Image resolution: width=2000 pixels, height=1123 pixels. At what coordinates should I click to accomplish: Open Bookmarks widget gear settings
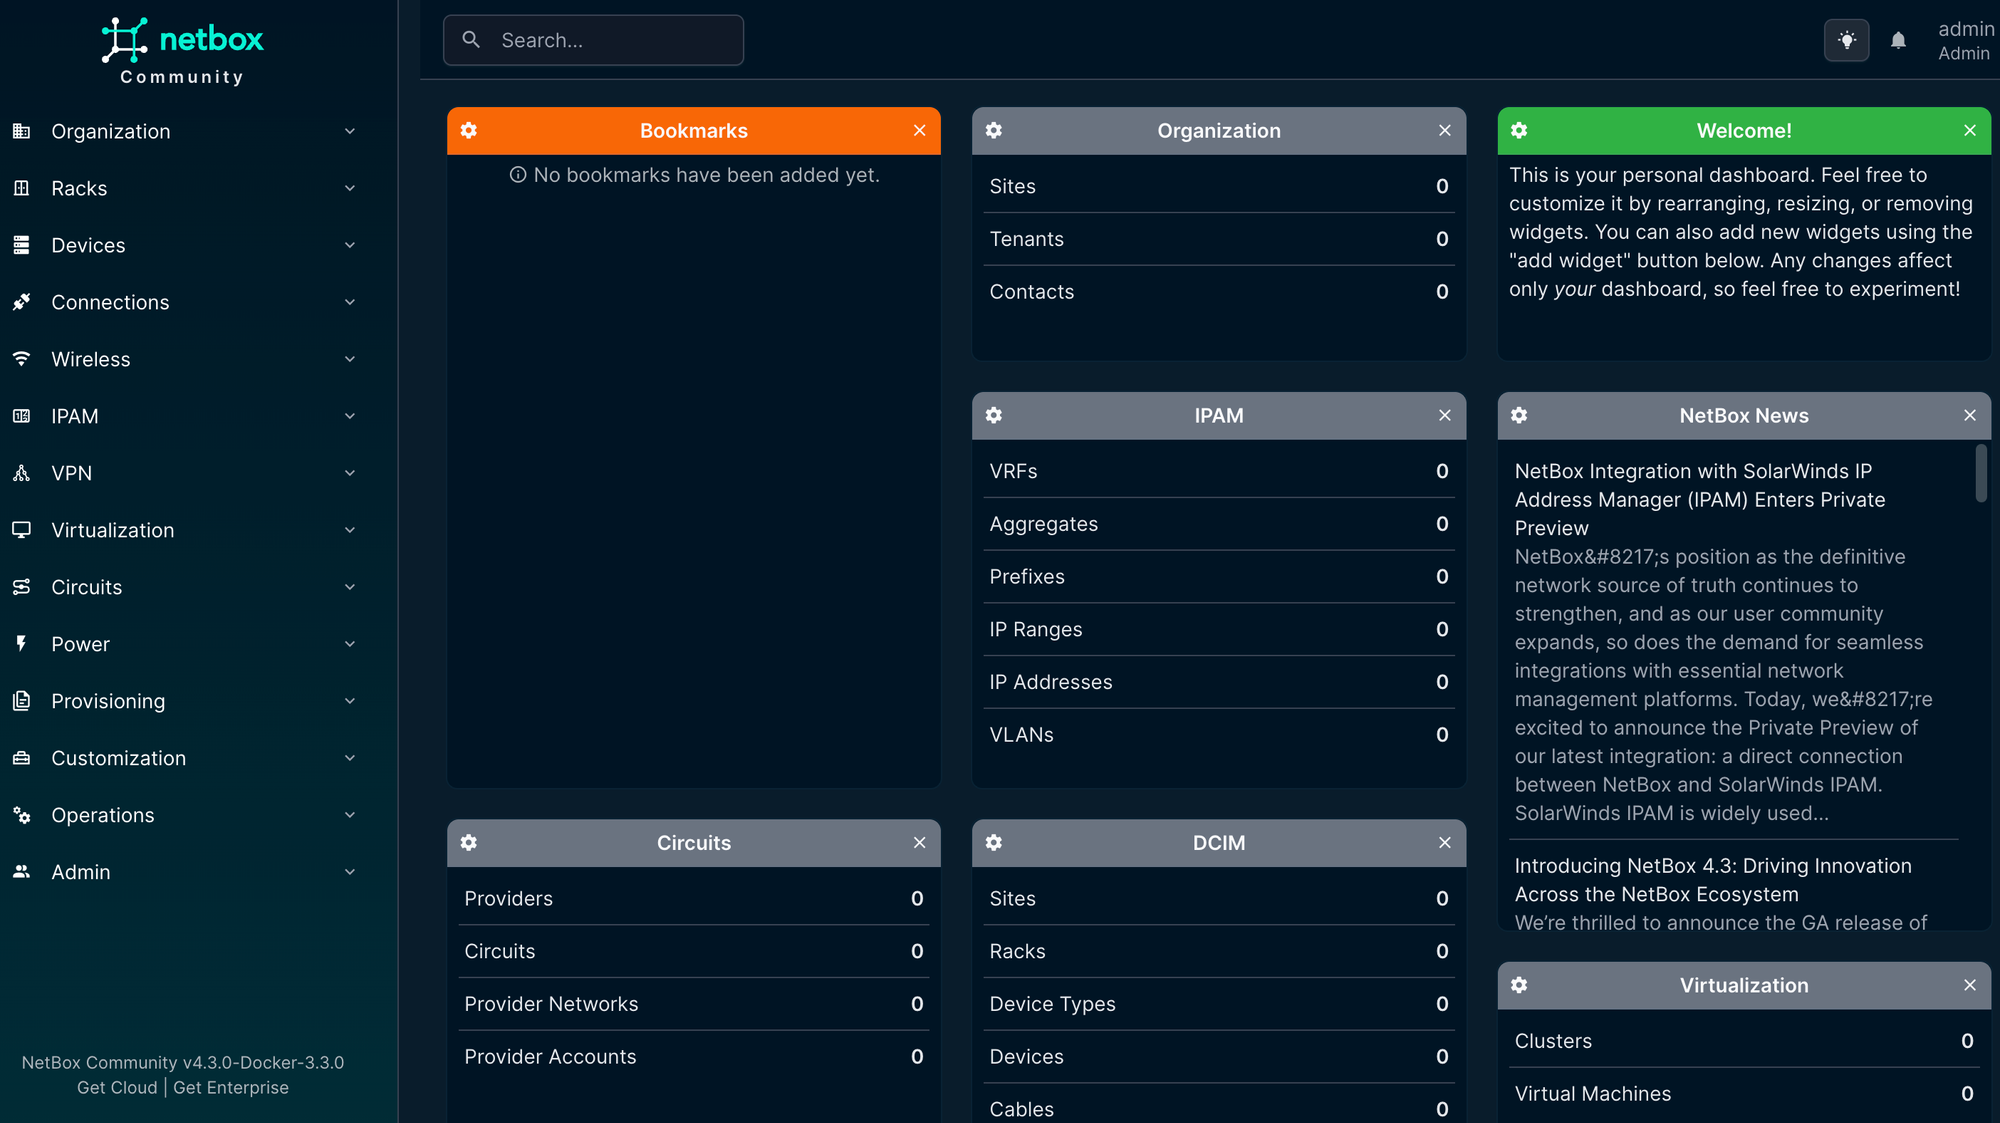point(469,131)
